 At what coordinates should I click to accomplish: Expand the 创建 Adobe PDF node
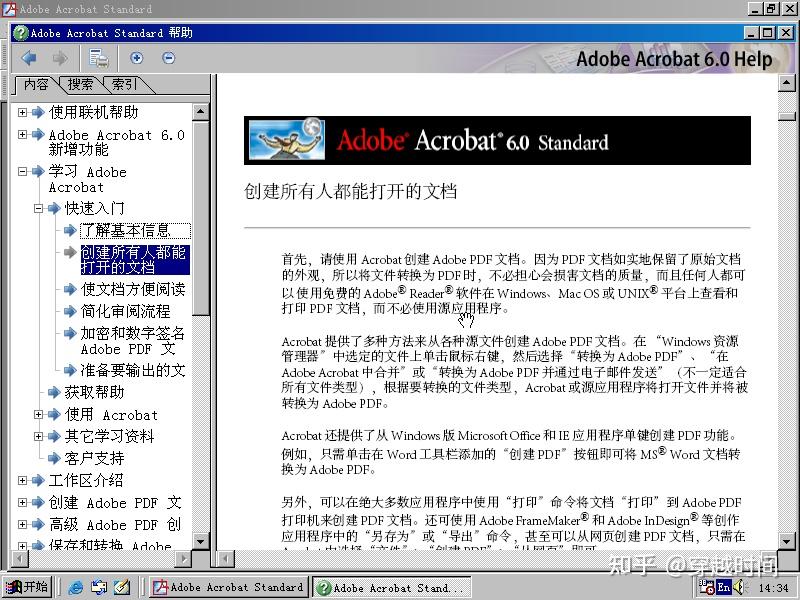coord(22,502)
